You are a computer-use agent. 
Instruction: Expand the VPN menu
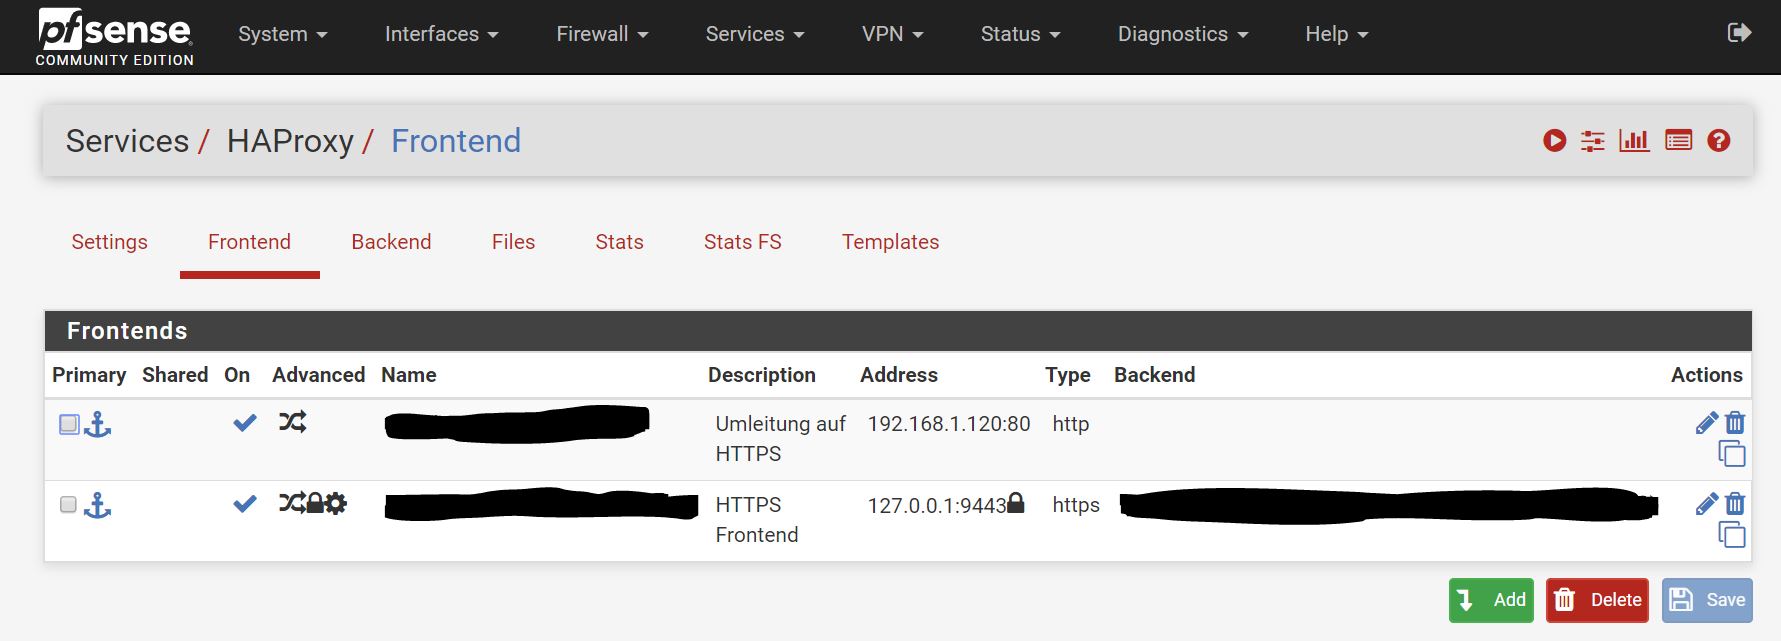coord(892,34)
